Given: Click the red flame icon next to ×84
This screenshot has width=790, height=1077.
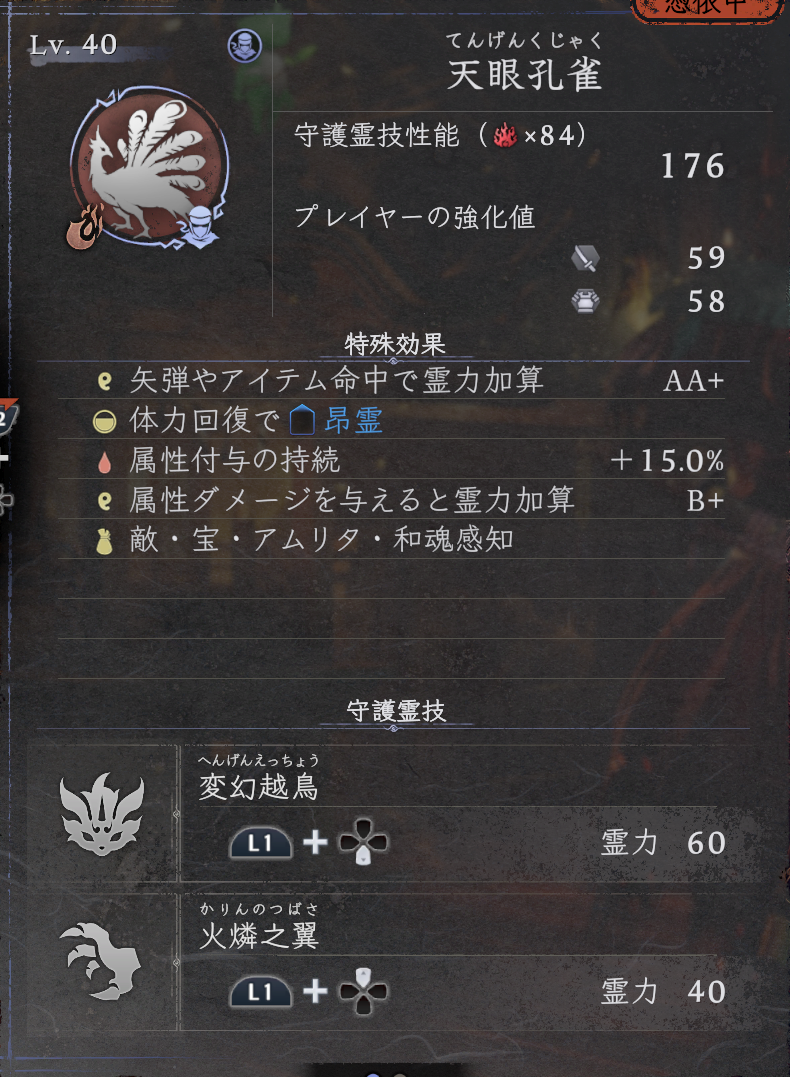Looking at the screenshot, I should pyautogui.click(x=505, y=135).
